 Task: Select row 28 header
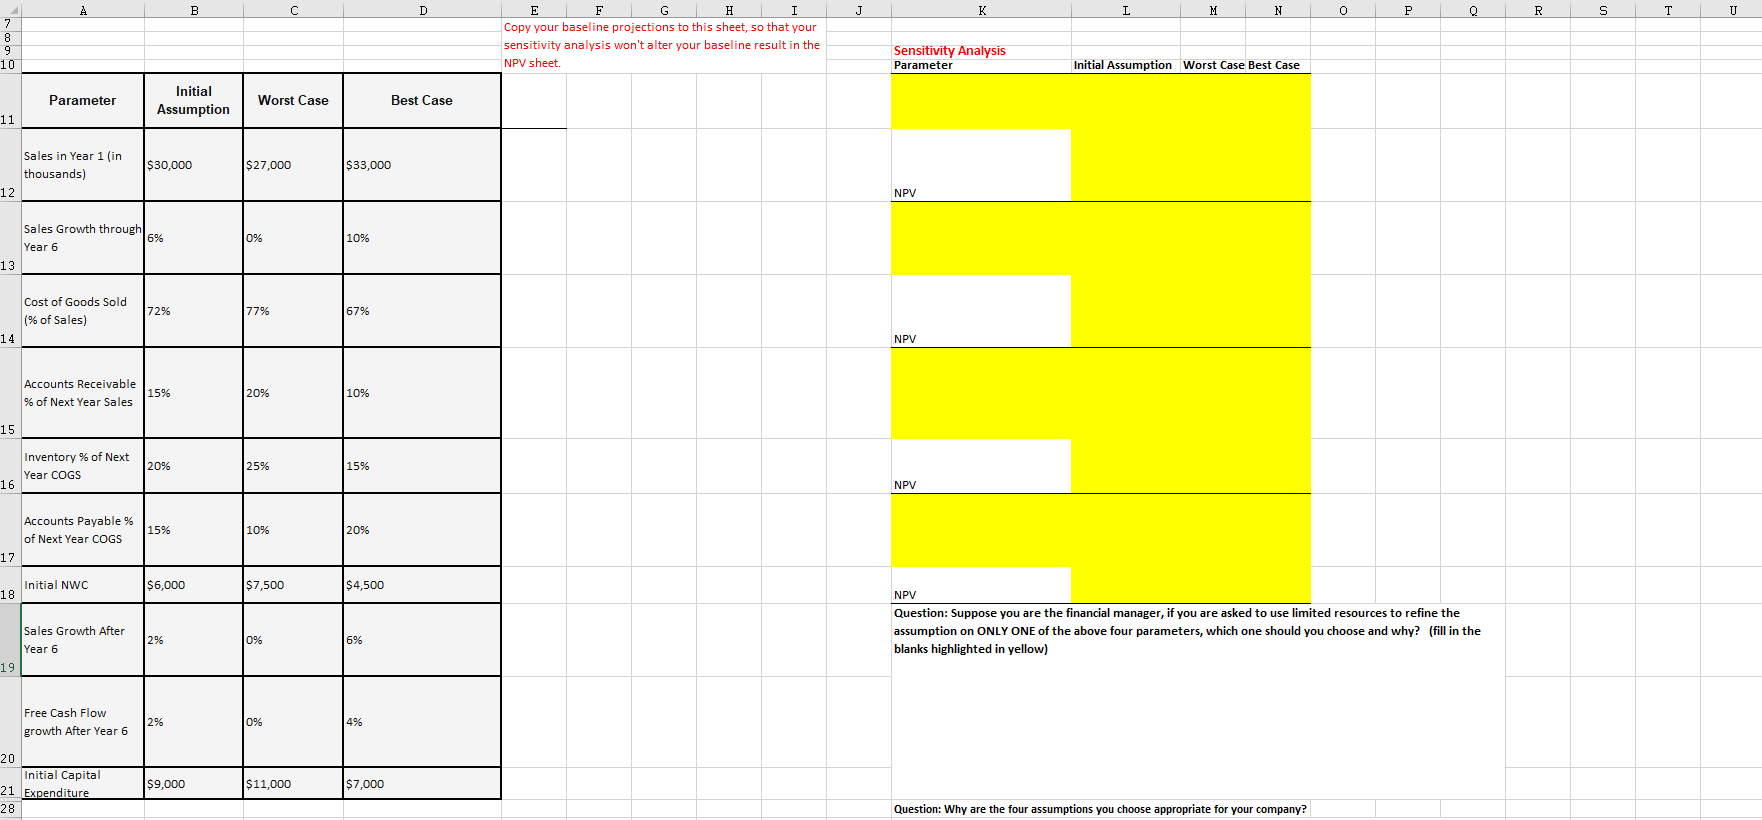tap(10, 808)
